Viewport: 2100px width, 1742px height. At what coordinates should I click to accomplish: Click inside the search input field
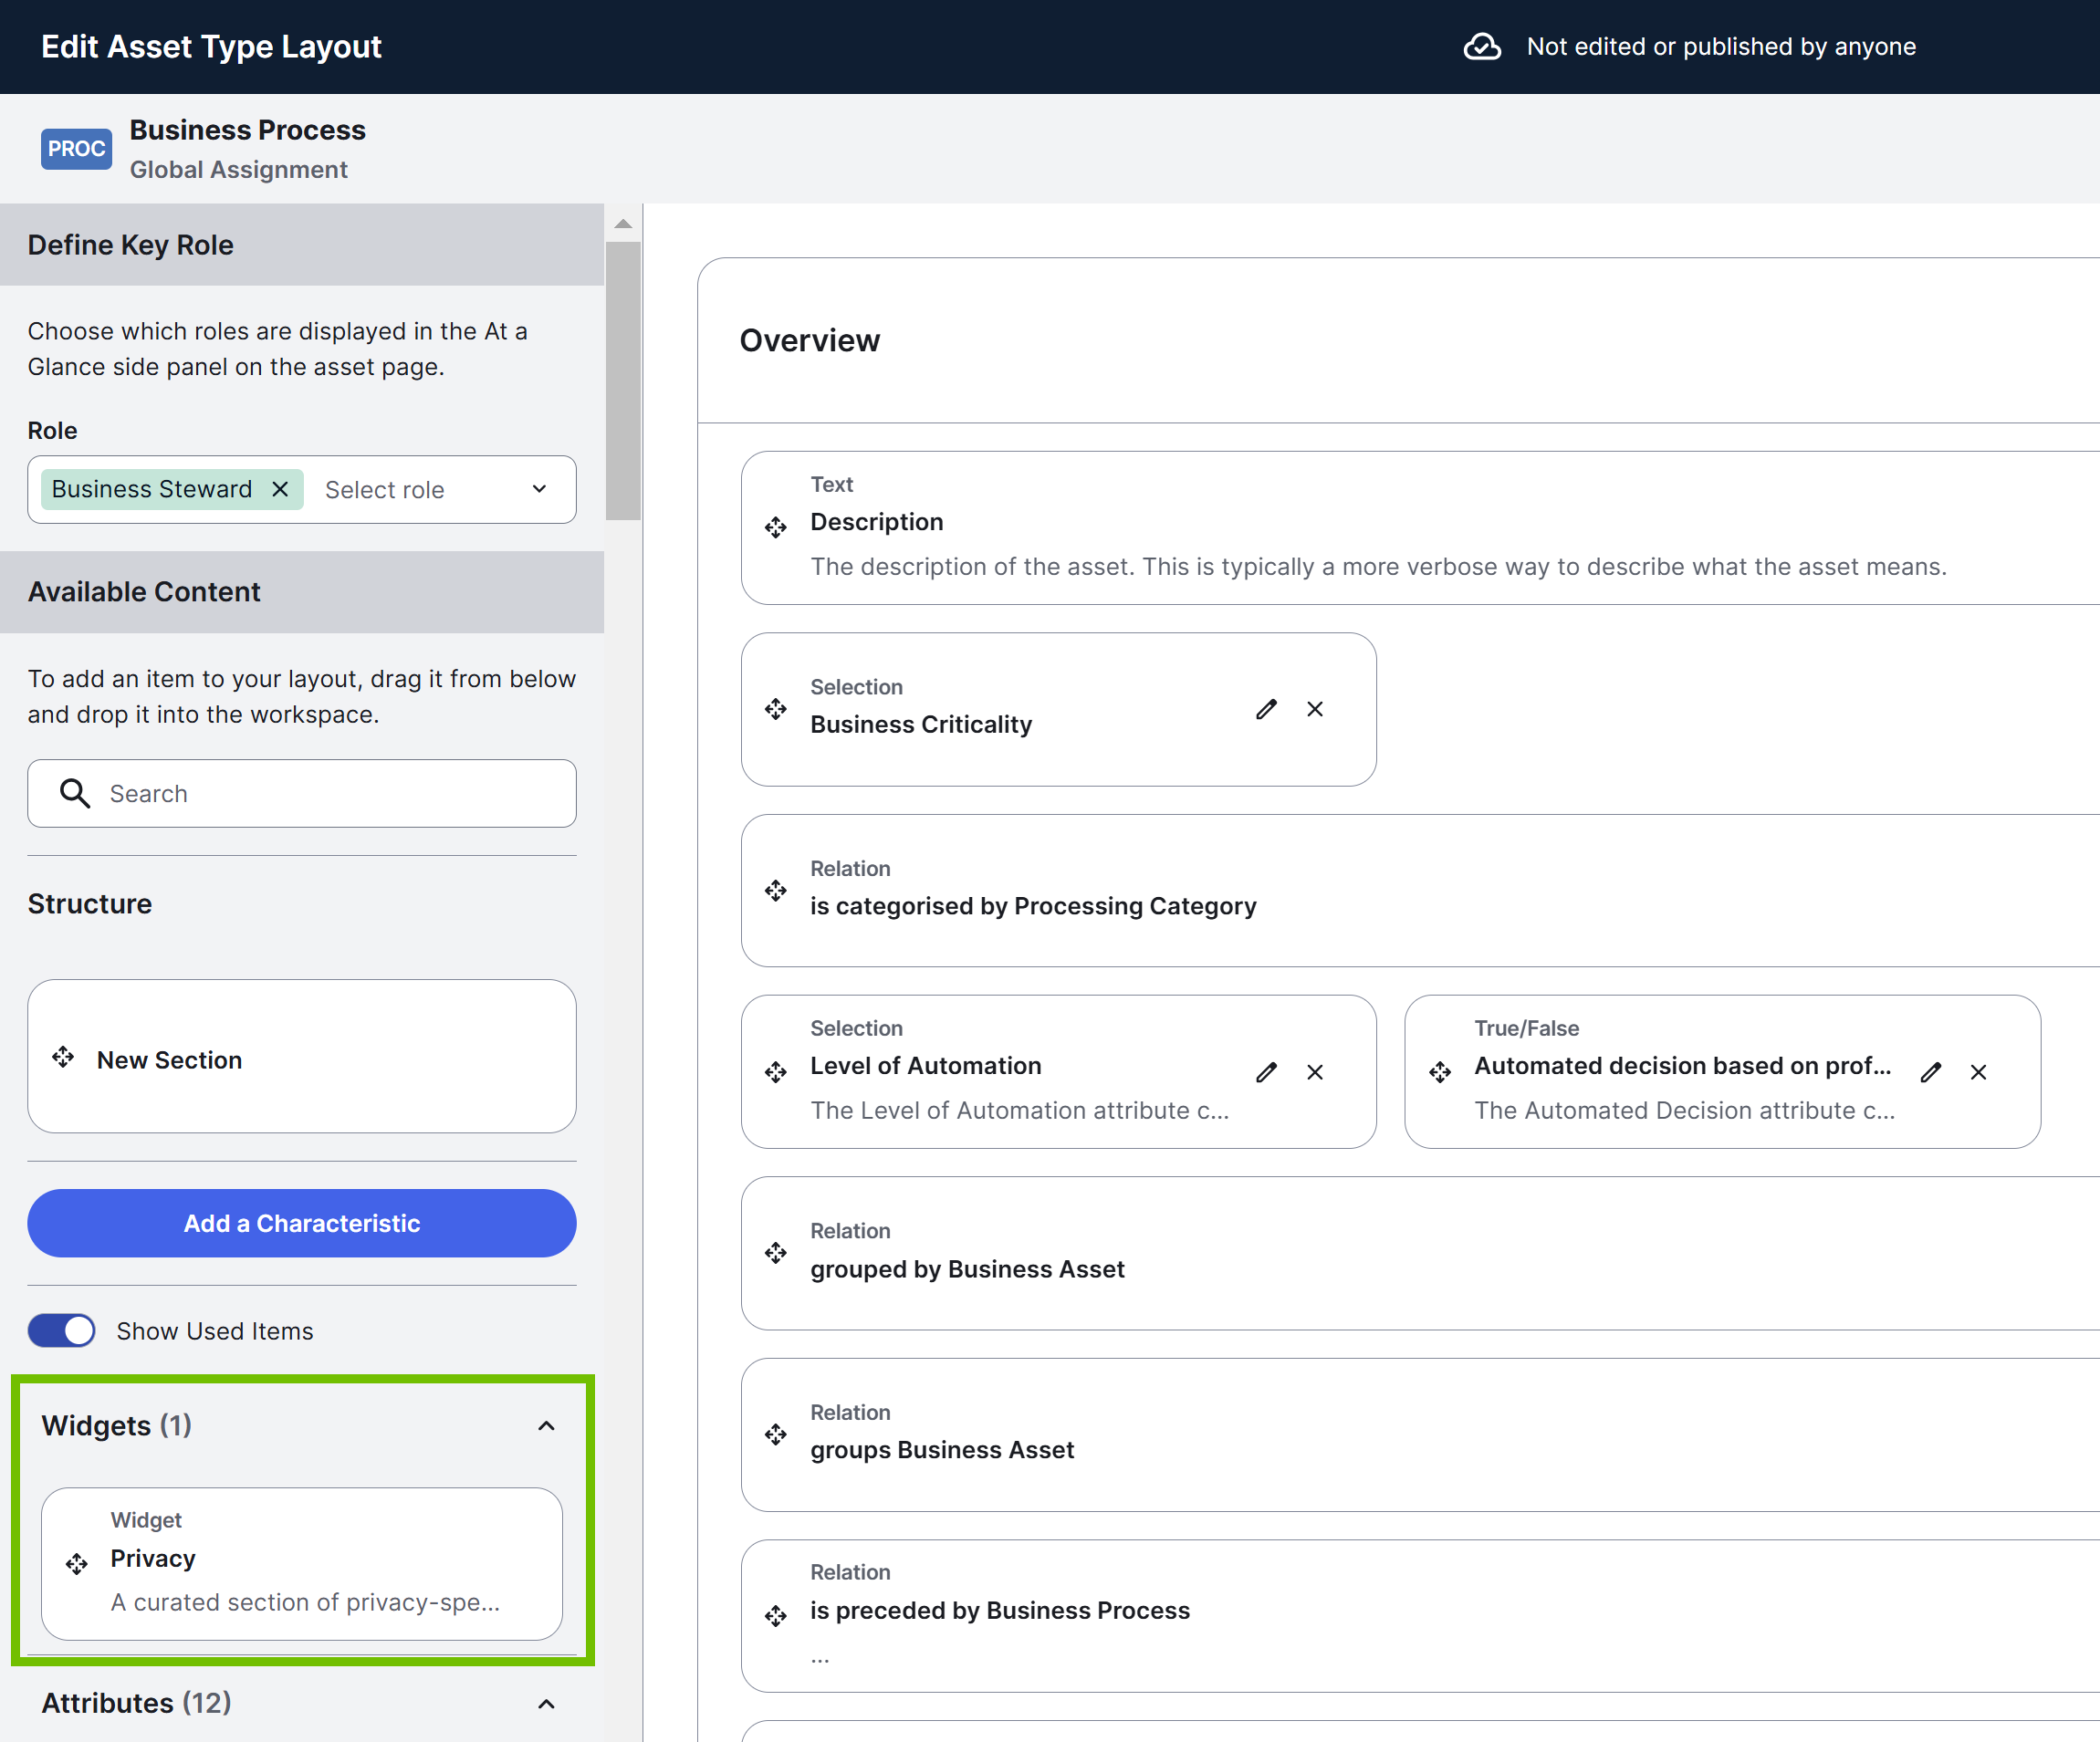point(300,793)
